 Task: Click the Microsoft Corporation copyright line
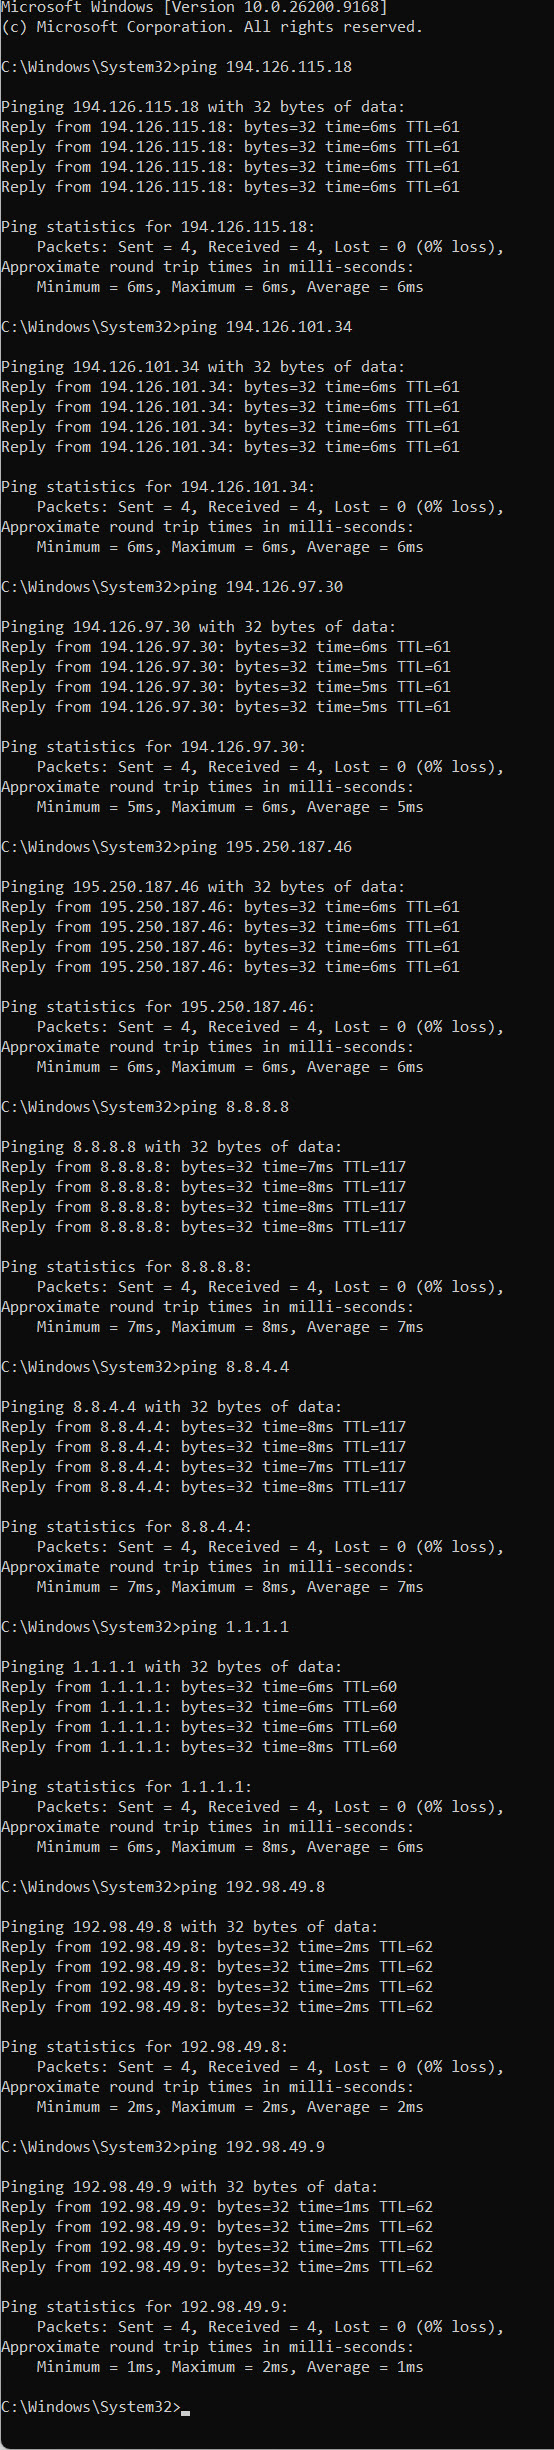click(212, 27)
